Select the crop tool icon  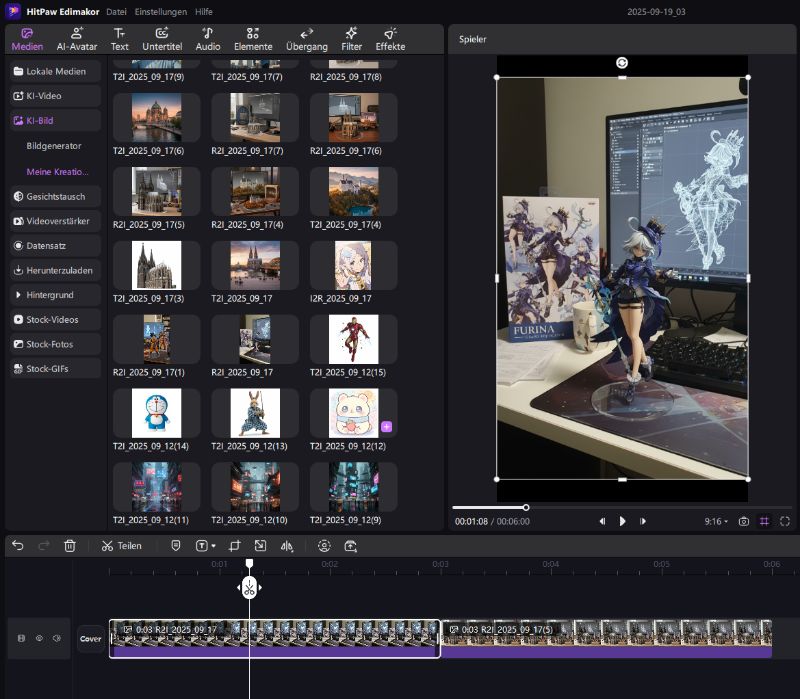coord(234,545)
